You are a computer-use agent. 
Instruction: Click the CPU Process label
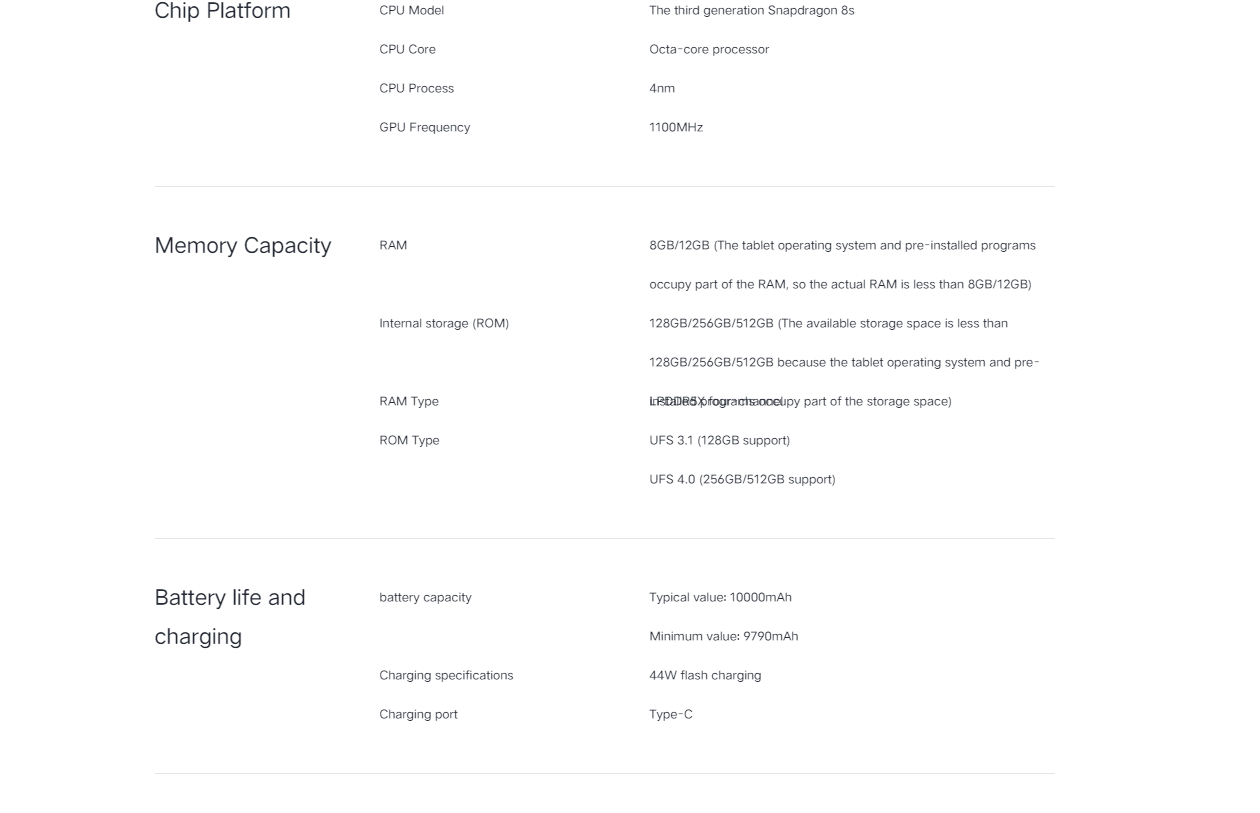(416, 88)
